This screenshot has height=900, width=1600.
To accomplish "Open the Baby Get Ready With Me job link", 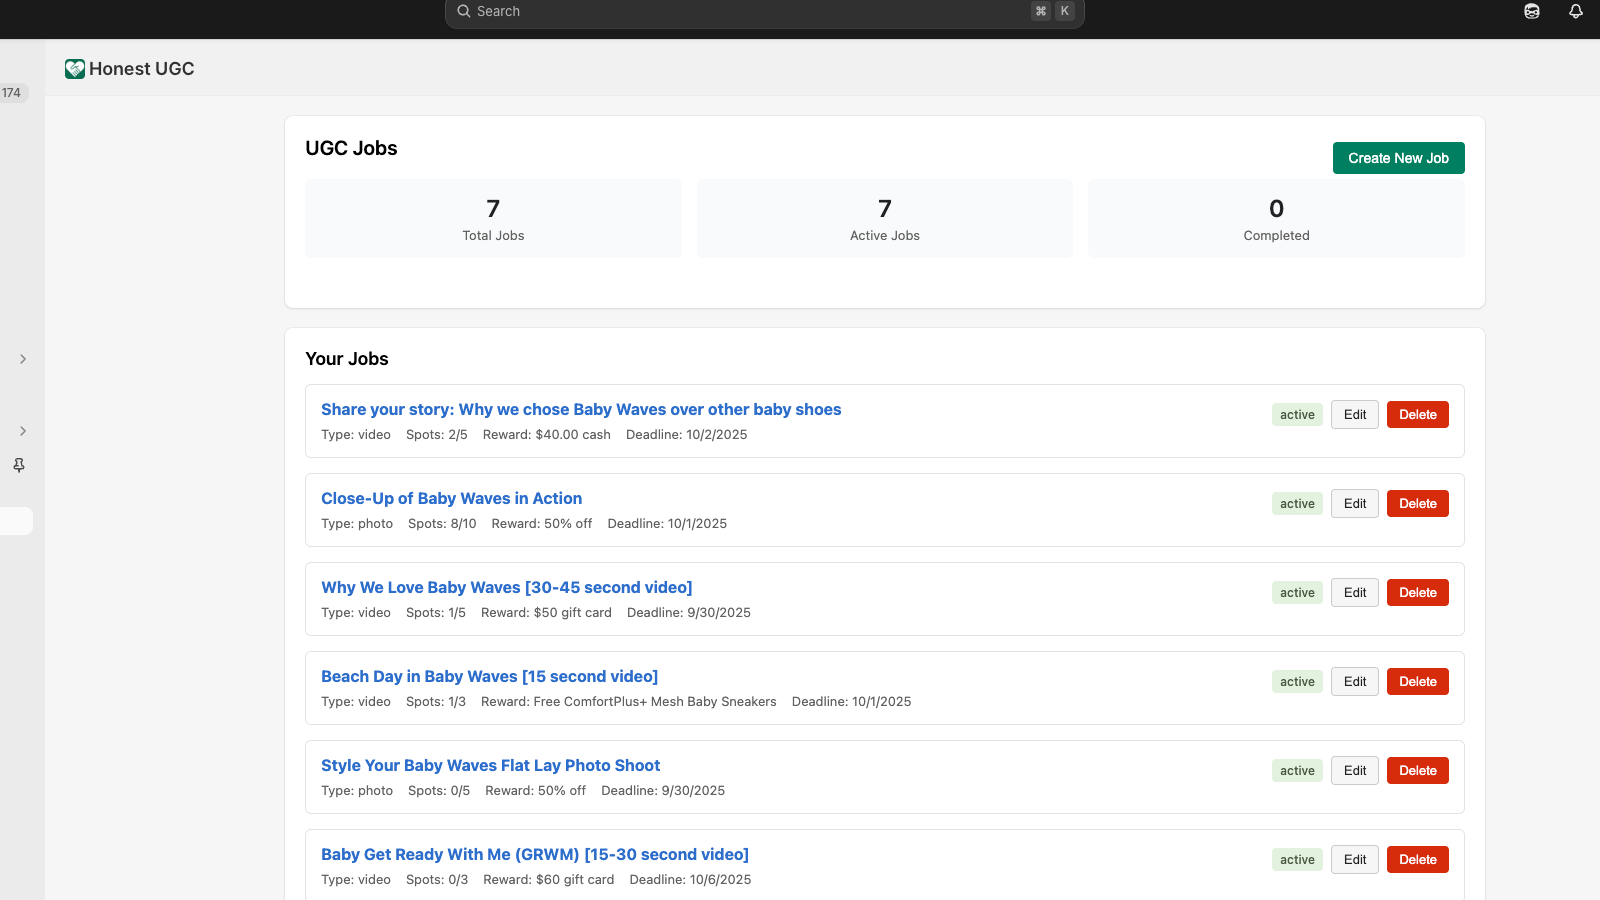I will coord(534,855).
